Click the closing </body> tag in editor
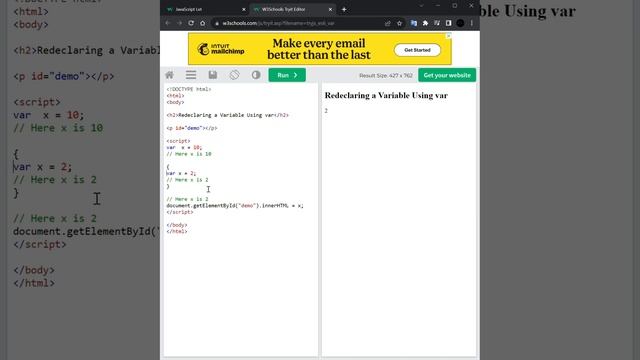640x360 pixels. pos(176,225)
